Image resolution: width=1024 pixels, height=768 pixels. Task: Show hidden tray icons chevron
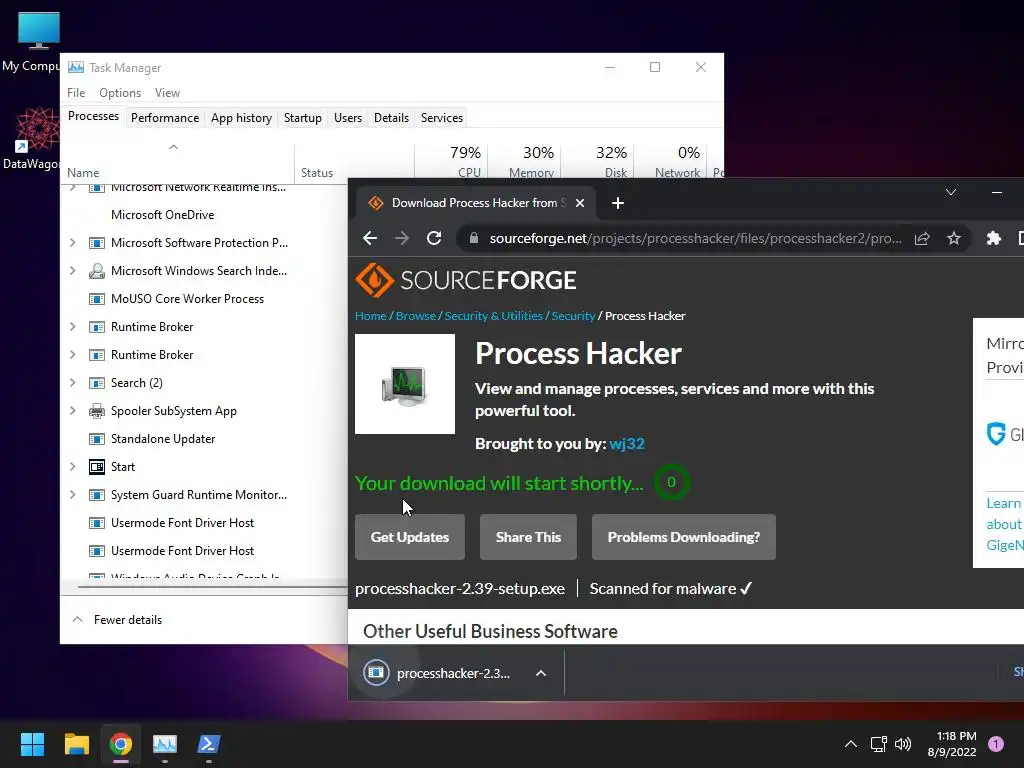[x=851, y=744]
